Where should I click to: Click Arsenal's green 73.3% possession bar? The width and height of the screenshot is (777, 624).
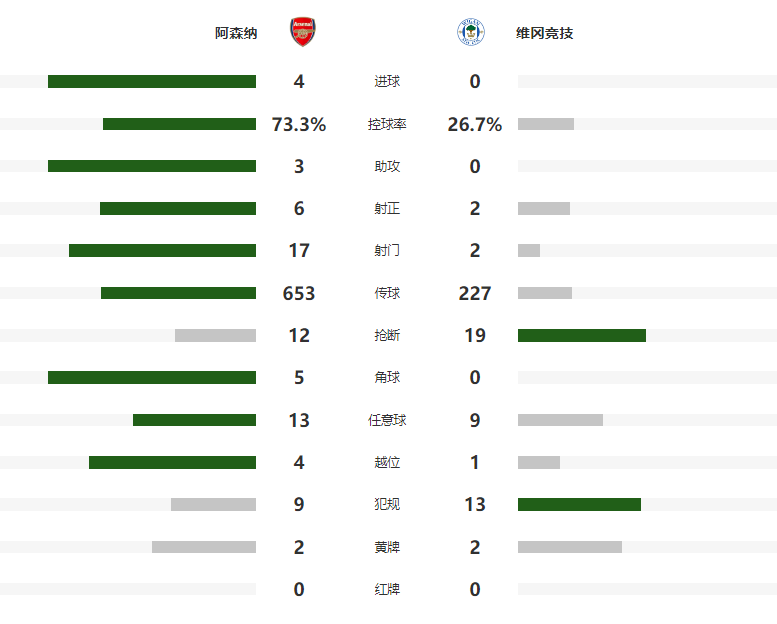pos(179,124)
